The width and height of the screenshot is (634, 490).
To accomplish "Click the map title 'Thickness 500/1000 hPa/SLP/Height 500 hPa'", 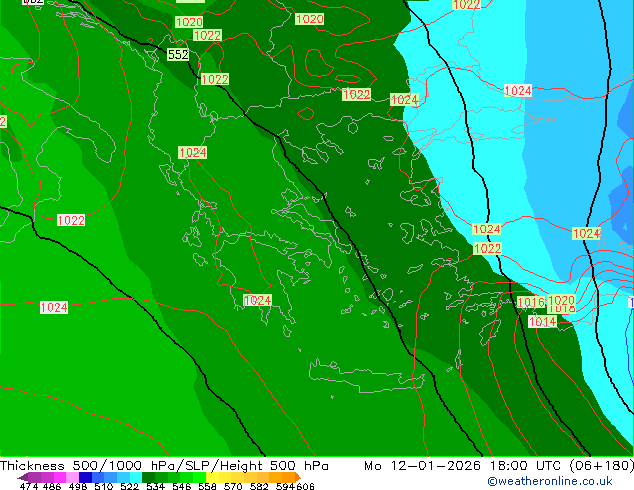I will (x=164, y=465).
